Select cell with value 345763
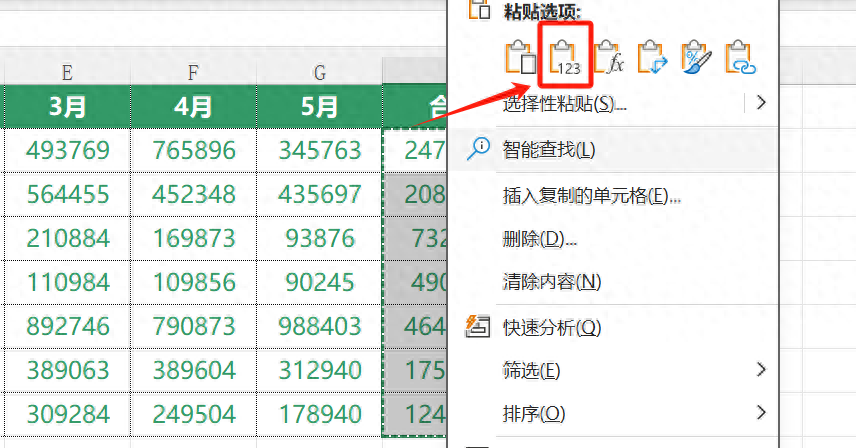This screenshot has height=448, width=856. 319,151
